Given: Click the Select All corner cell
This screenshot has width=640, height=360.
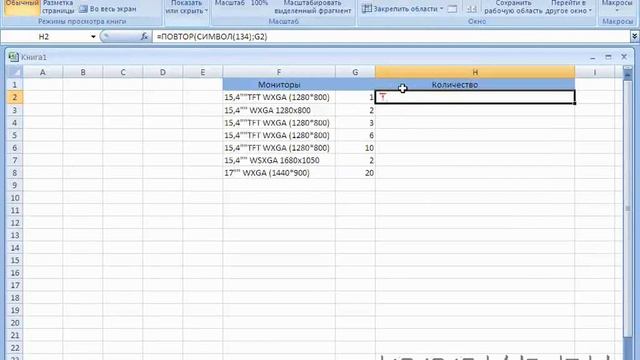Looking at the screenshot, I should 14,72.
